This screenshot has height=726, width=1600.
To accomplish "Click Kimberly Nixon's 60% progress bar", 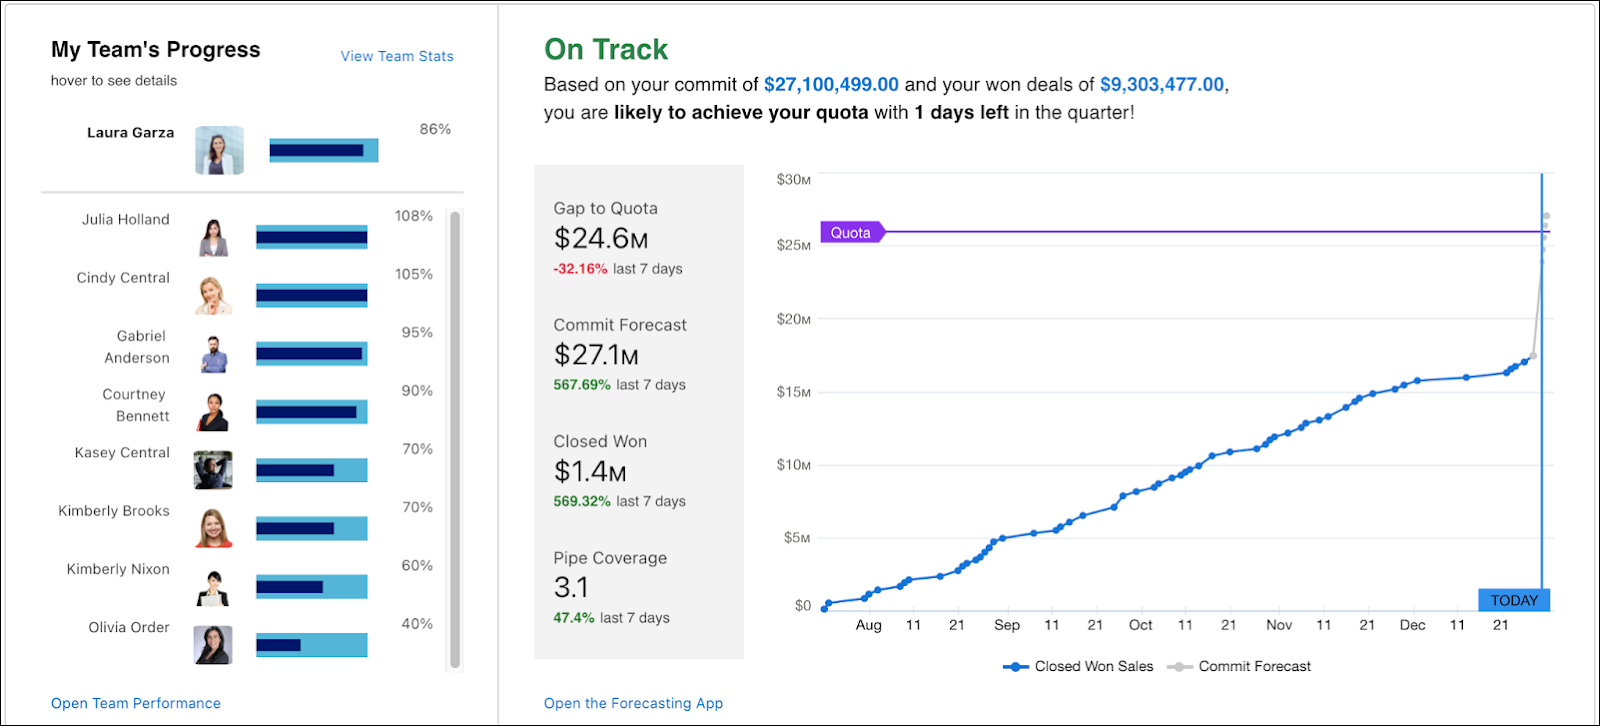I will pyautogui.click(x=311, y=587).
